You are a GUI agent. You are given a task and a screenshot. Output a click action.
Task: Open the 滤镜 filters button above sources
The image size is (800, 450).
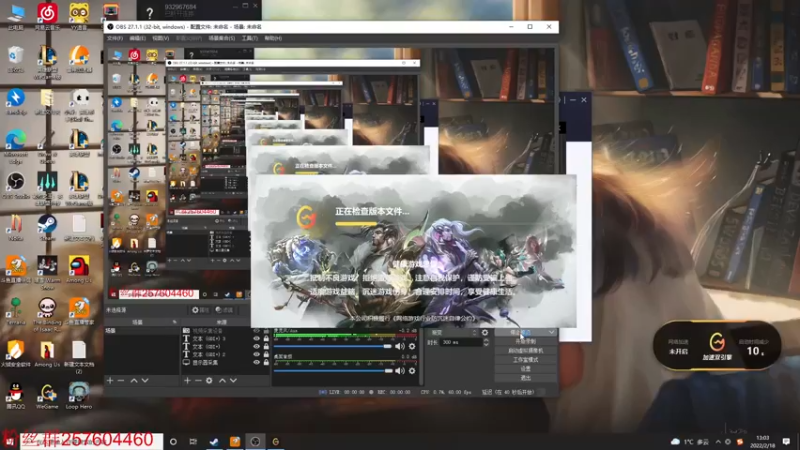click(224, 310)
